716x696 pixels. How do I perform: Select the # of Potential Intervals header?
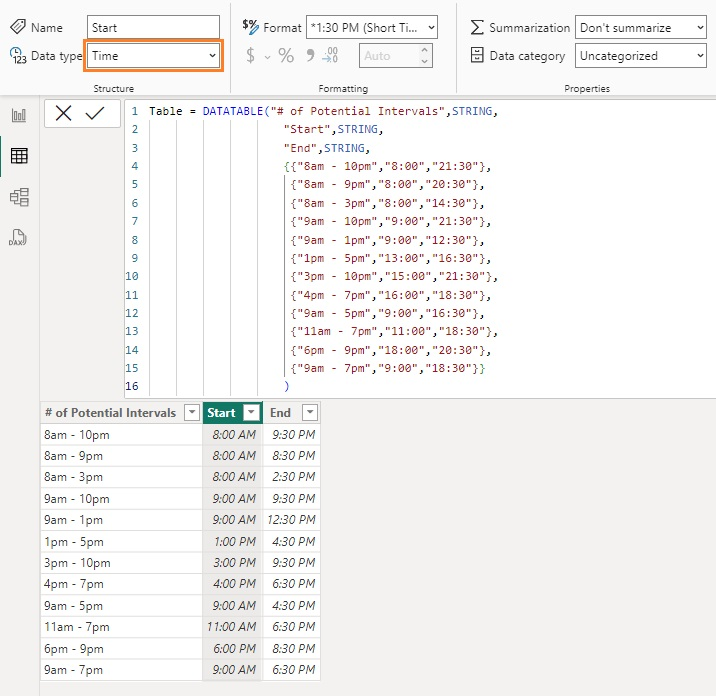click(x=121, y=412)
